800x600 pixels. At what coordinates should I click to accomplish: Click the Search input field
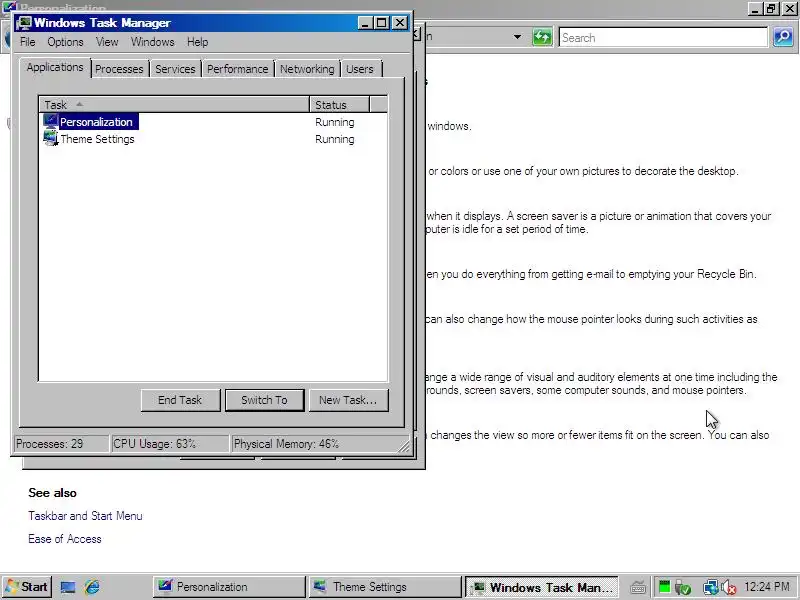[663, 37]
